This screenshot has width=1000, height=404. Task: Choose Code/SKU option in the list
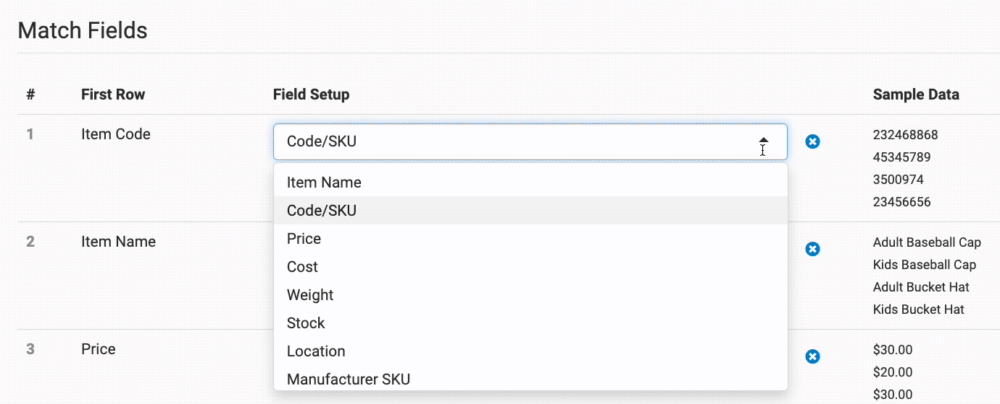(530, 211)
